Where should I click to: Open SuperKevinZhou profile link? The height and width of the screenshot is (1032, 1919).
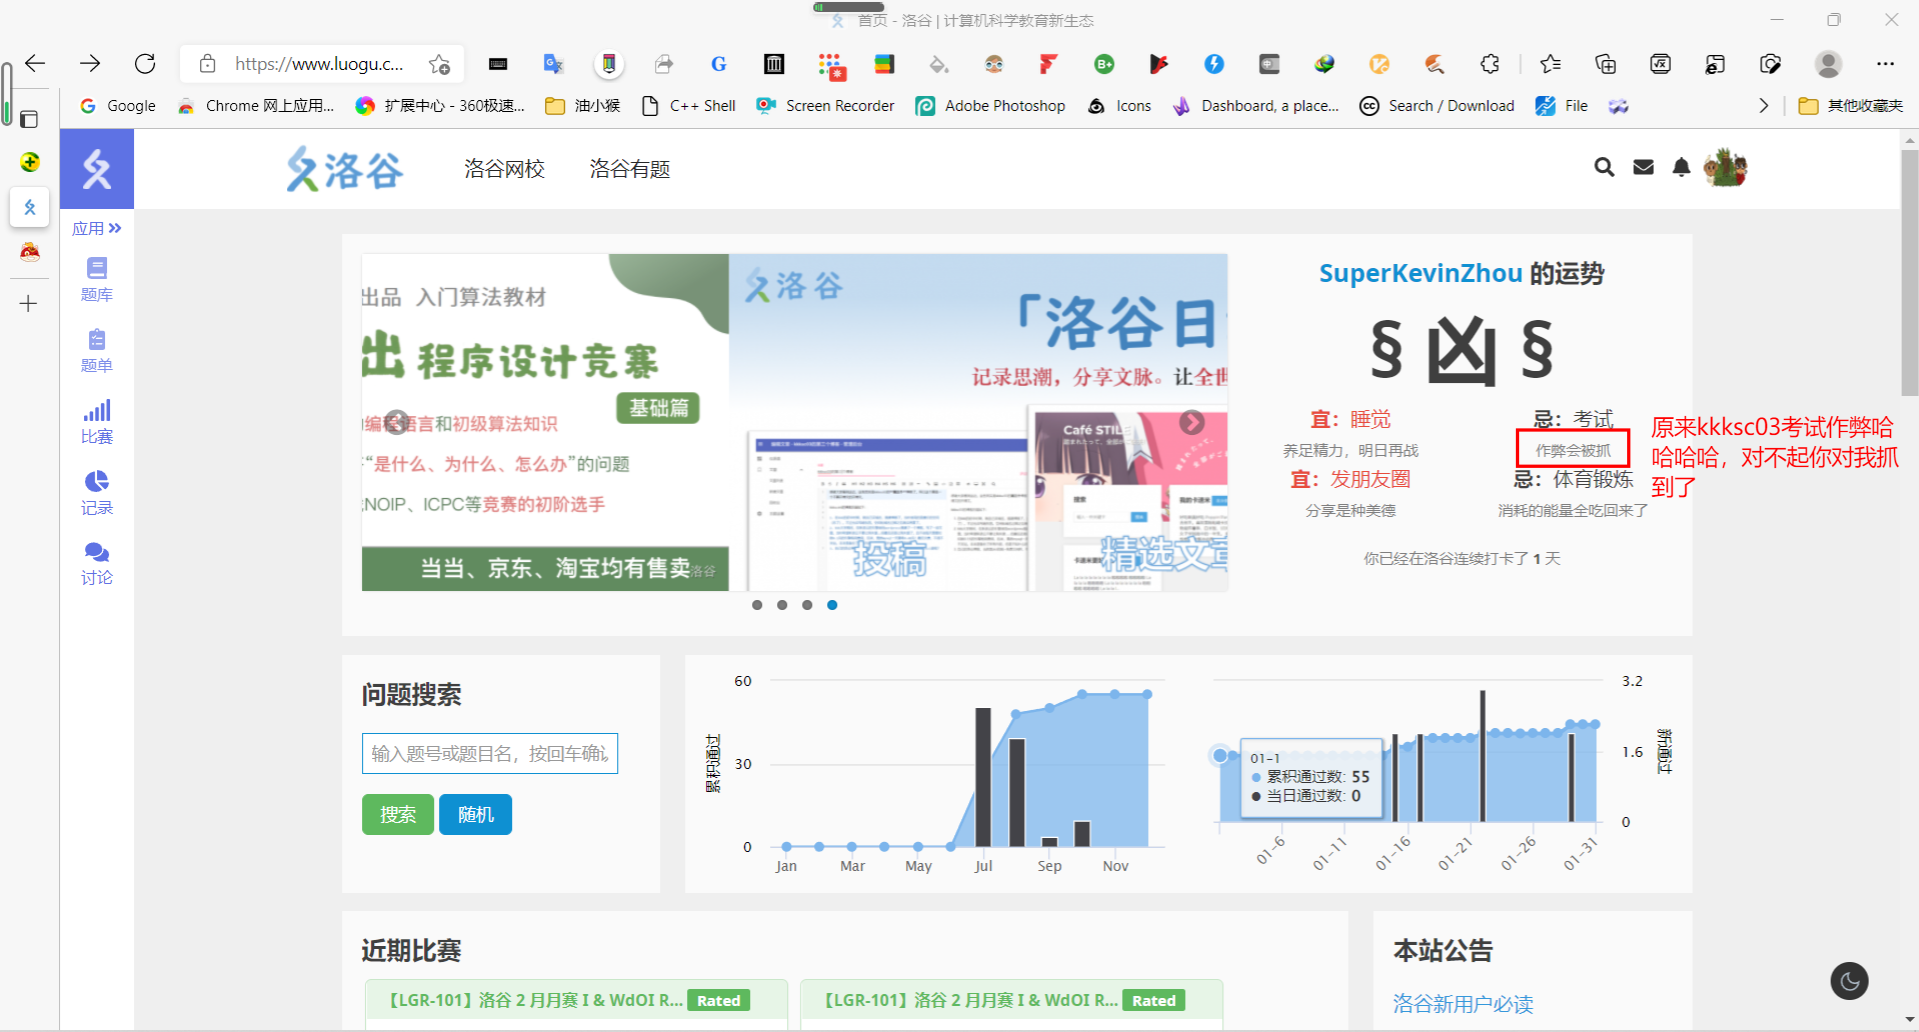[x=1420, y=273]
